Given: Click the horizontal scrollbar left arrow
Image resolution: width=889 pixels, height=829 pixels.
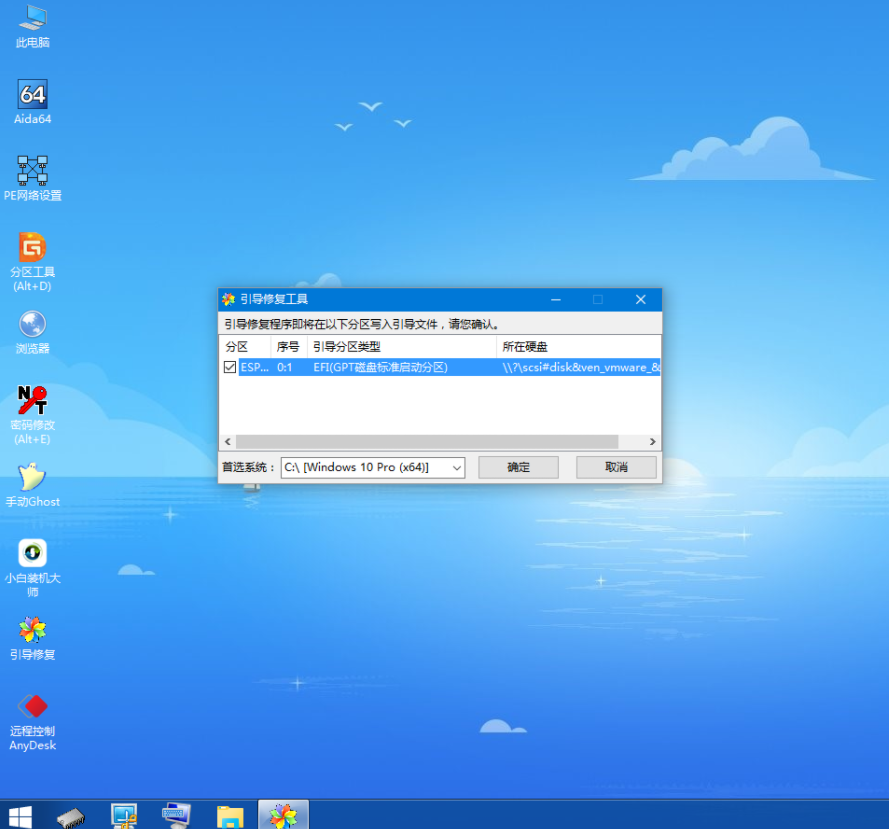Looking at the screenshot, I should click(x=227, y=441).
